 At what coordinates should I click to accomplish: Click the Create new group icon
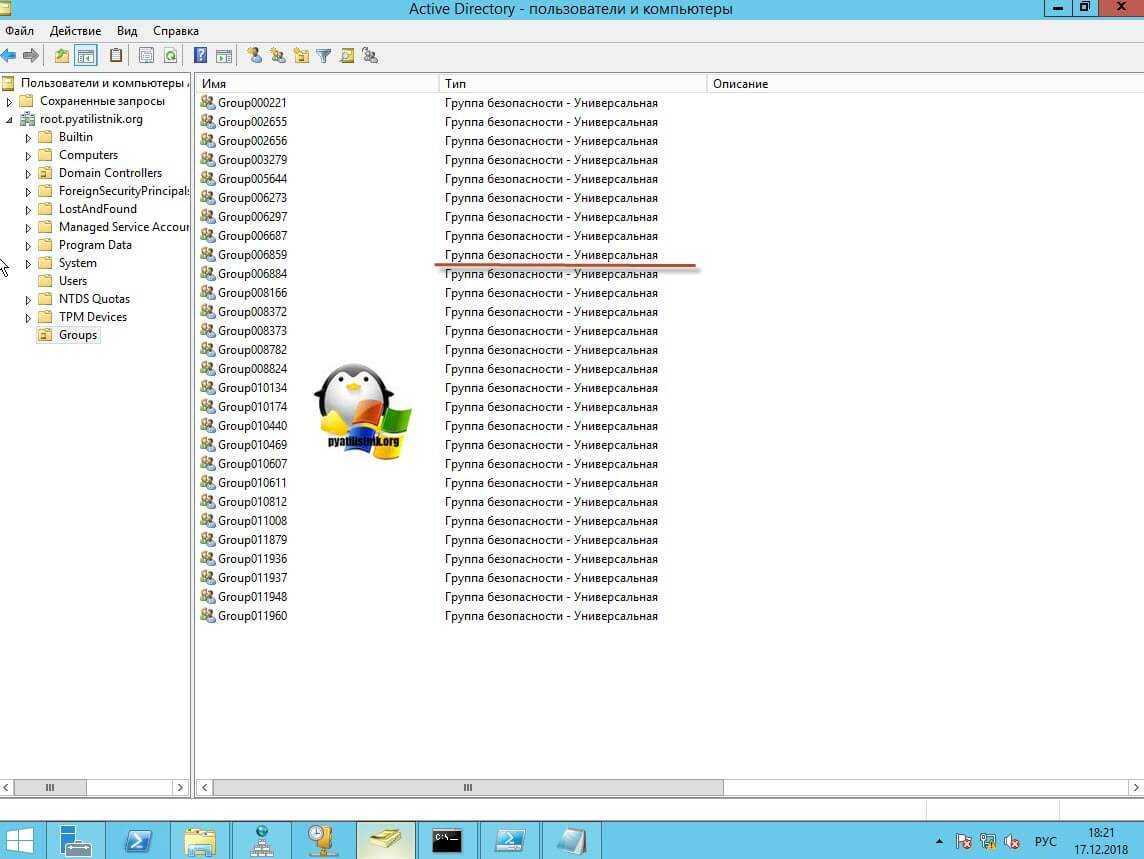277,56
